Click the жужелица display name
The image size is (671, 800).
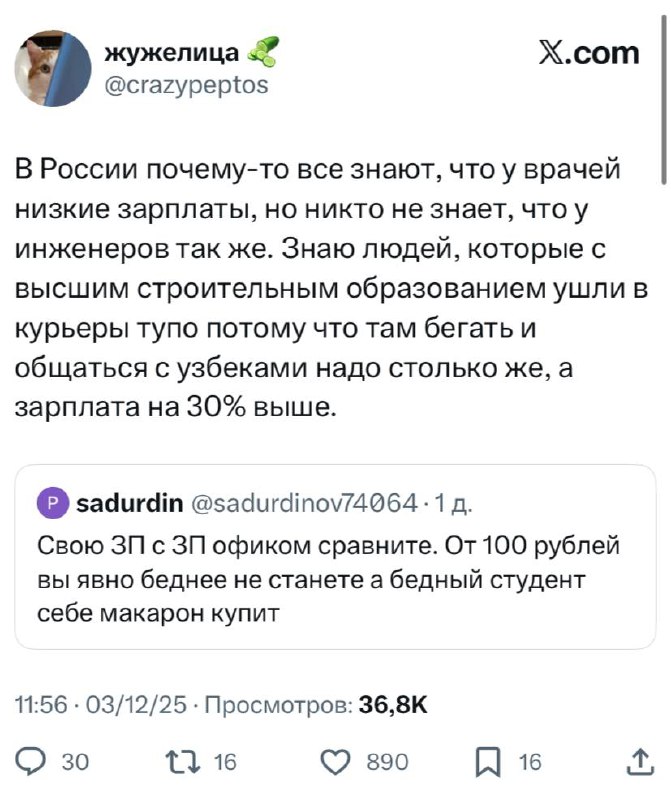pos(170,52)
